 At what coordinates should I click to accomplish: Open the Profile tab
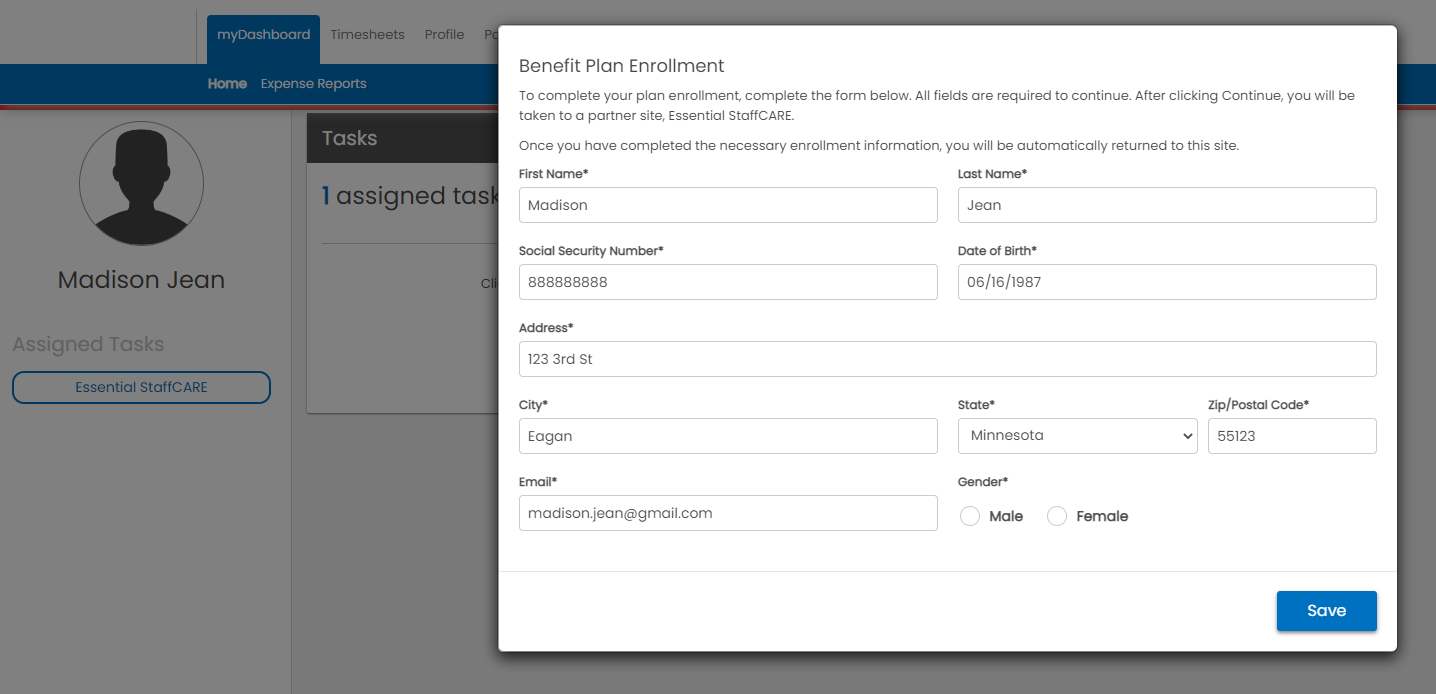click(444, 35)
